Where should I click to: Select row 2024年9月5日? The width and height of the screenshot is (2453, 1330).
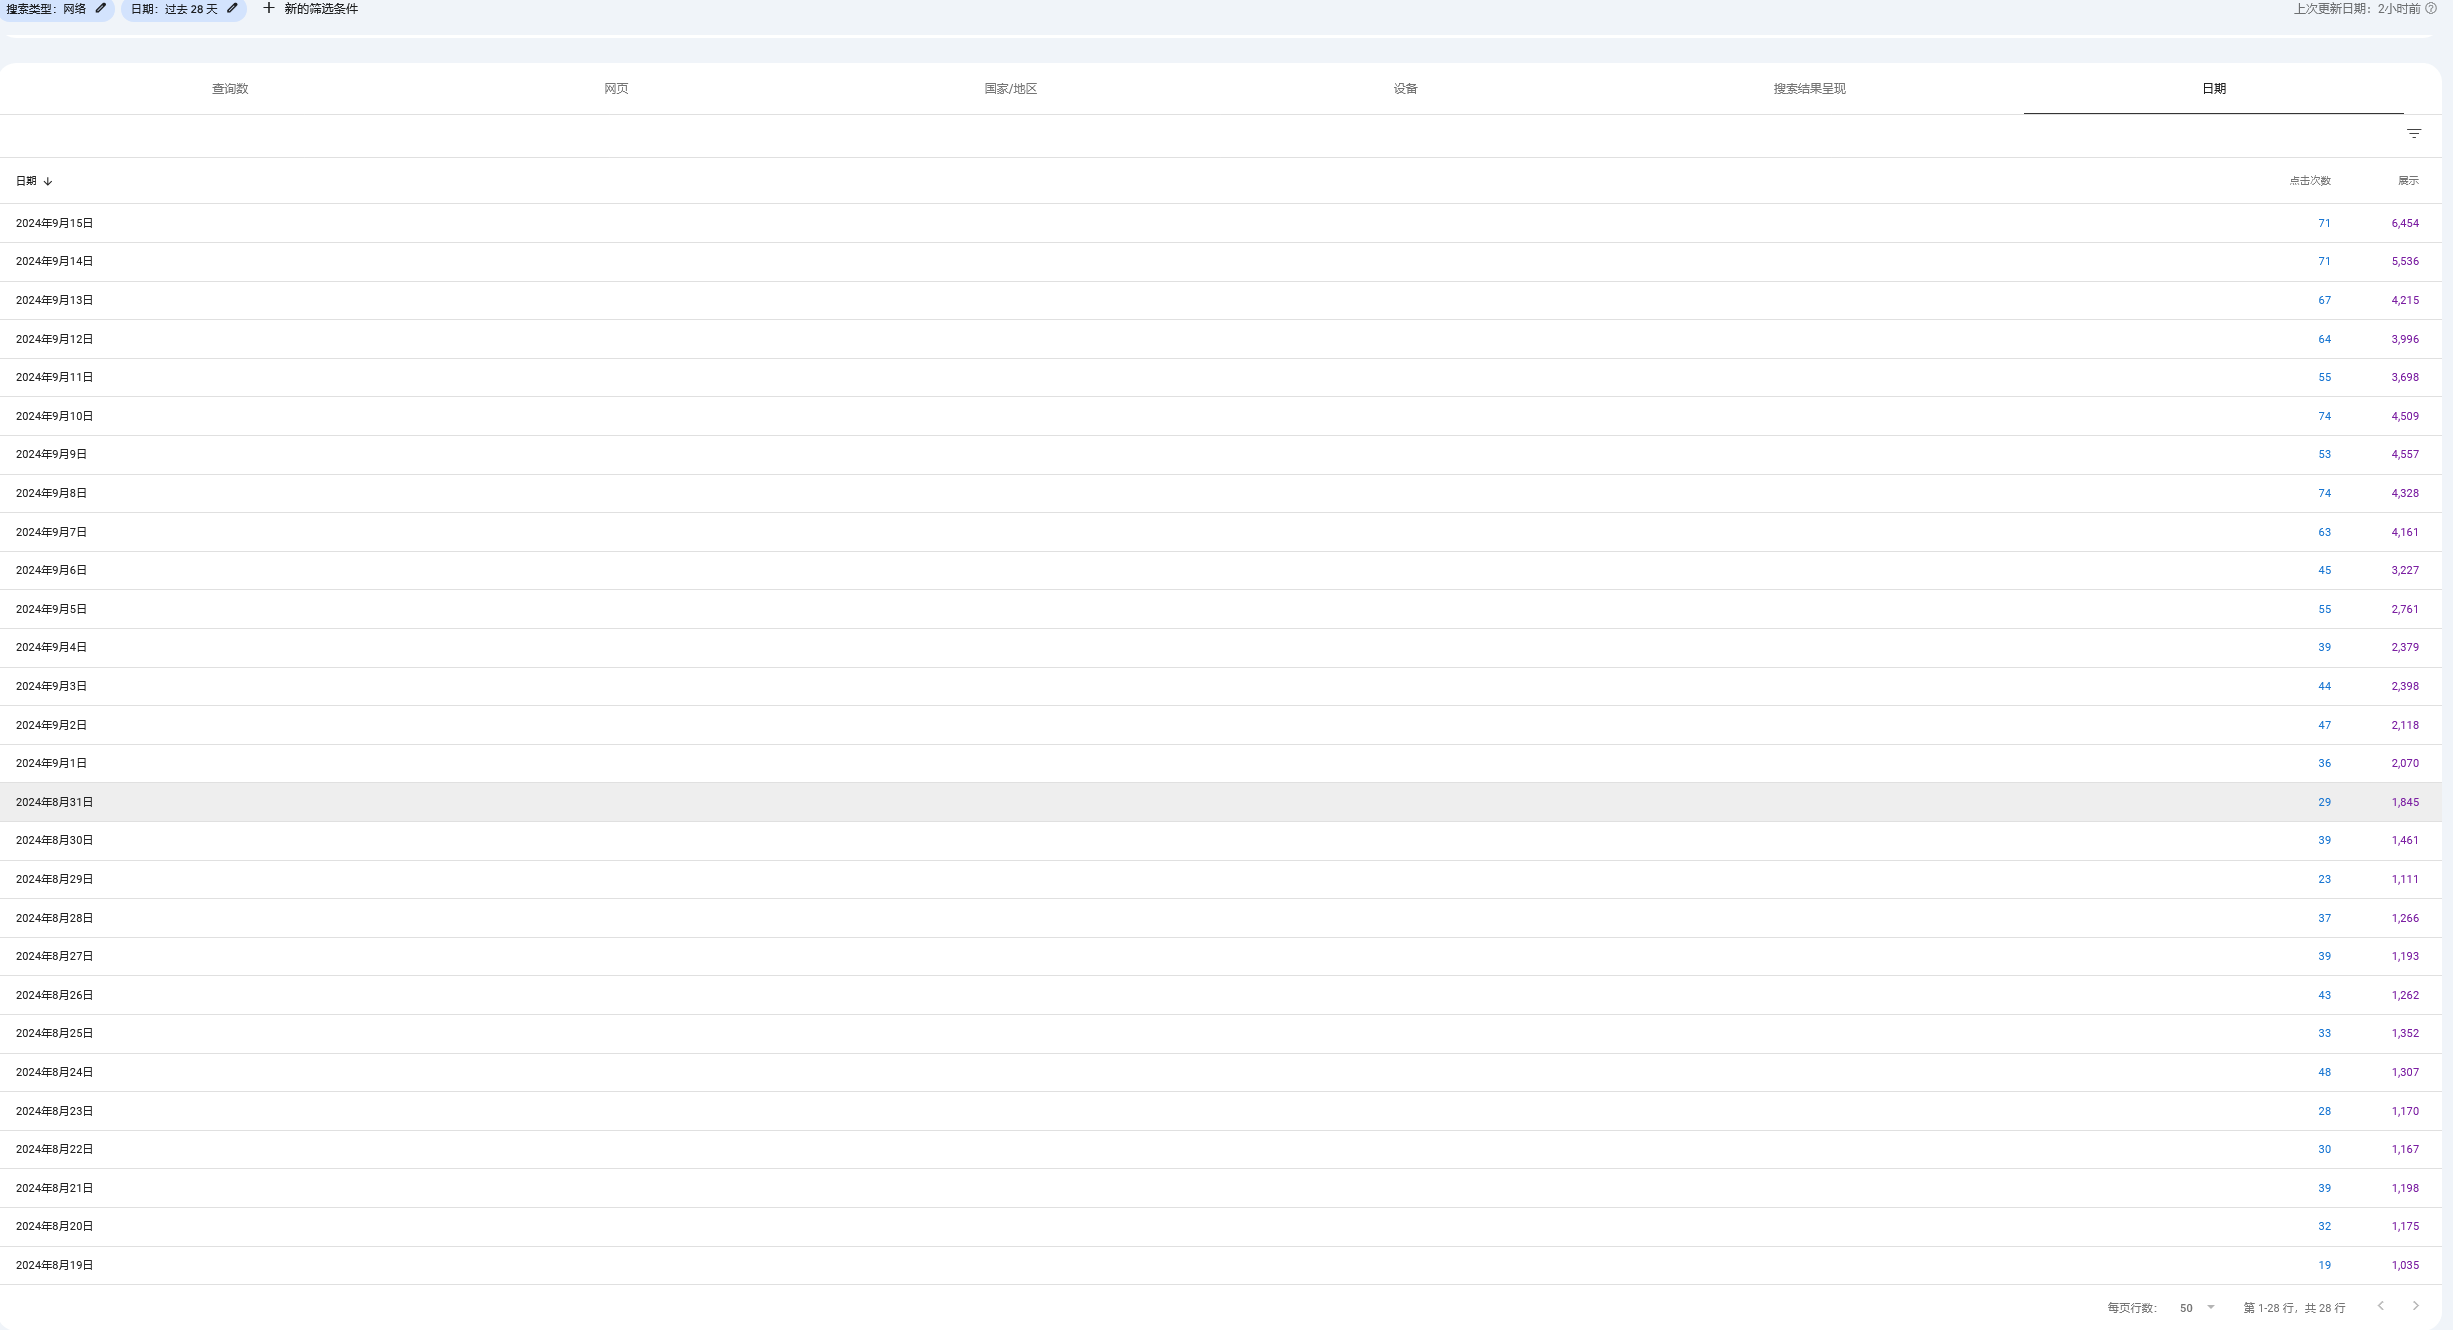1221,609
